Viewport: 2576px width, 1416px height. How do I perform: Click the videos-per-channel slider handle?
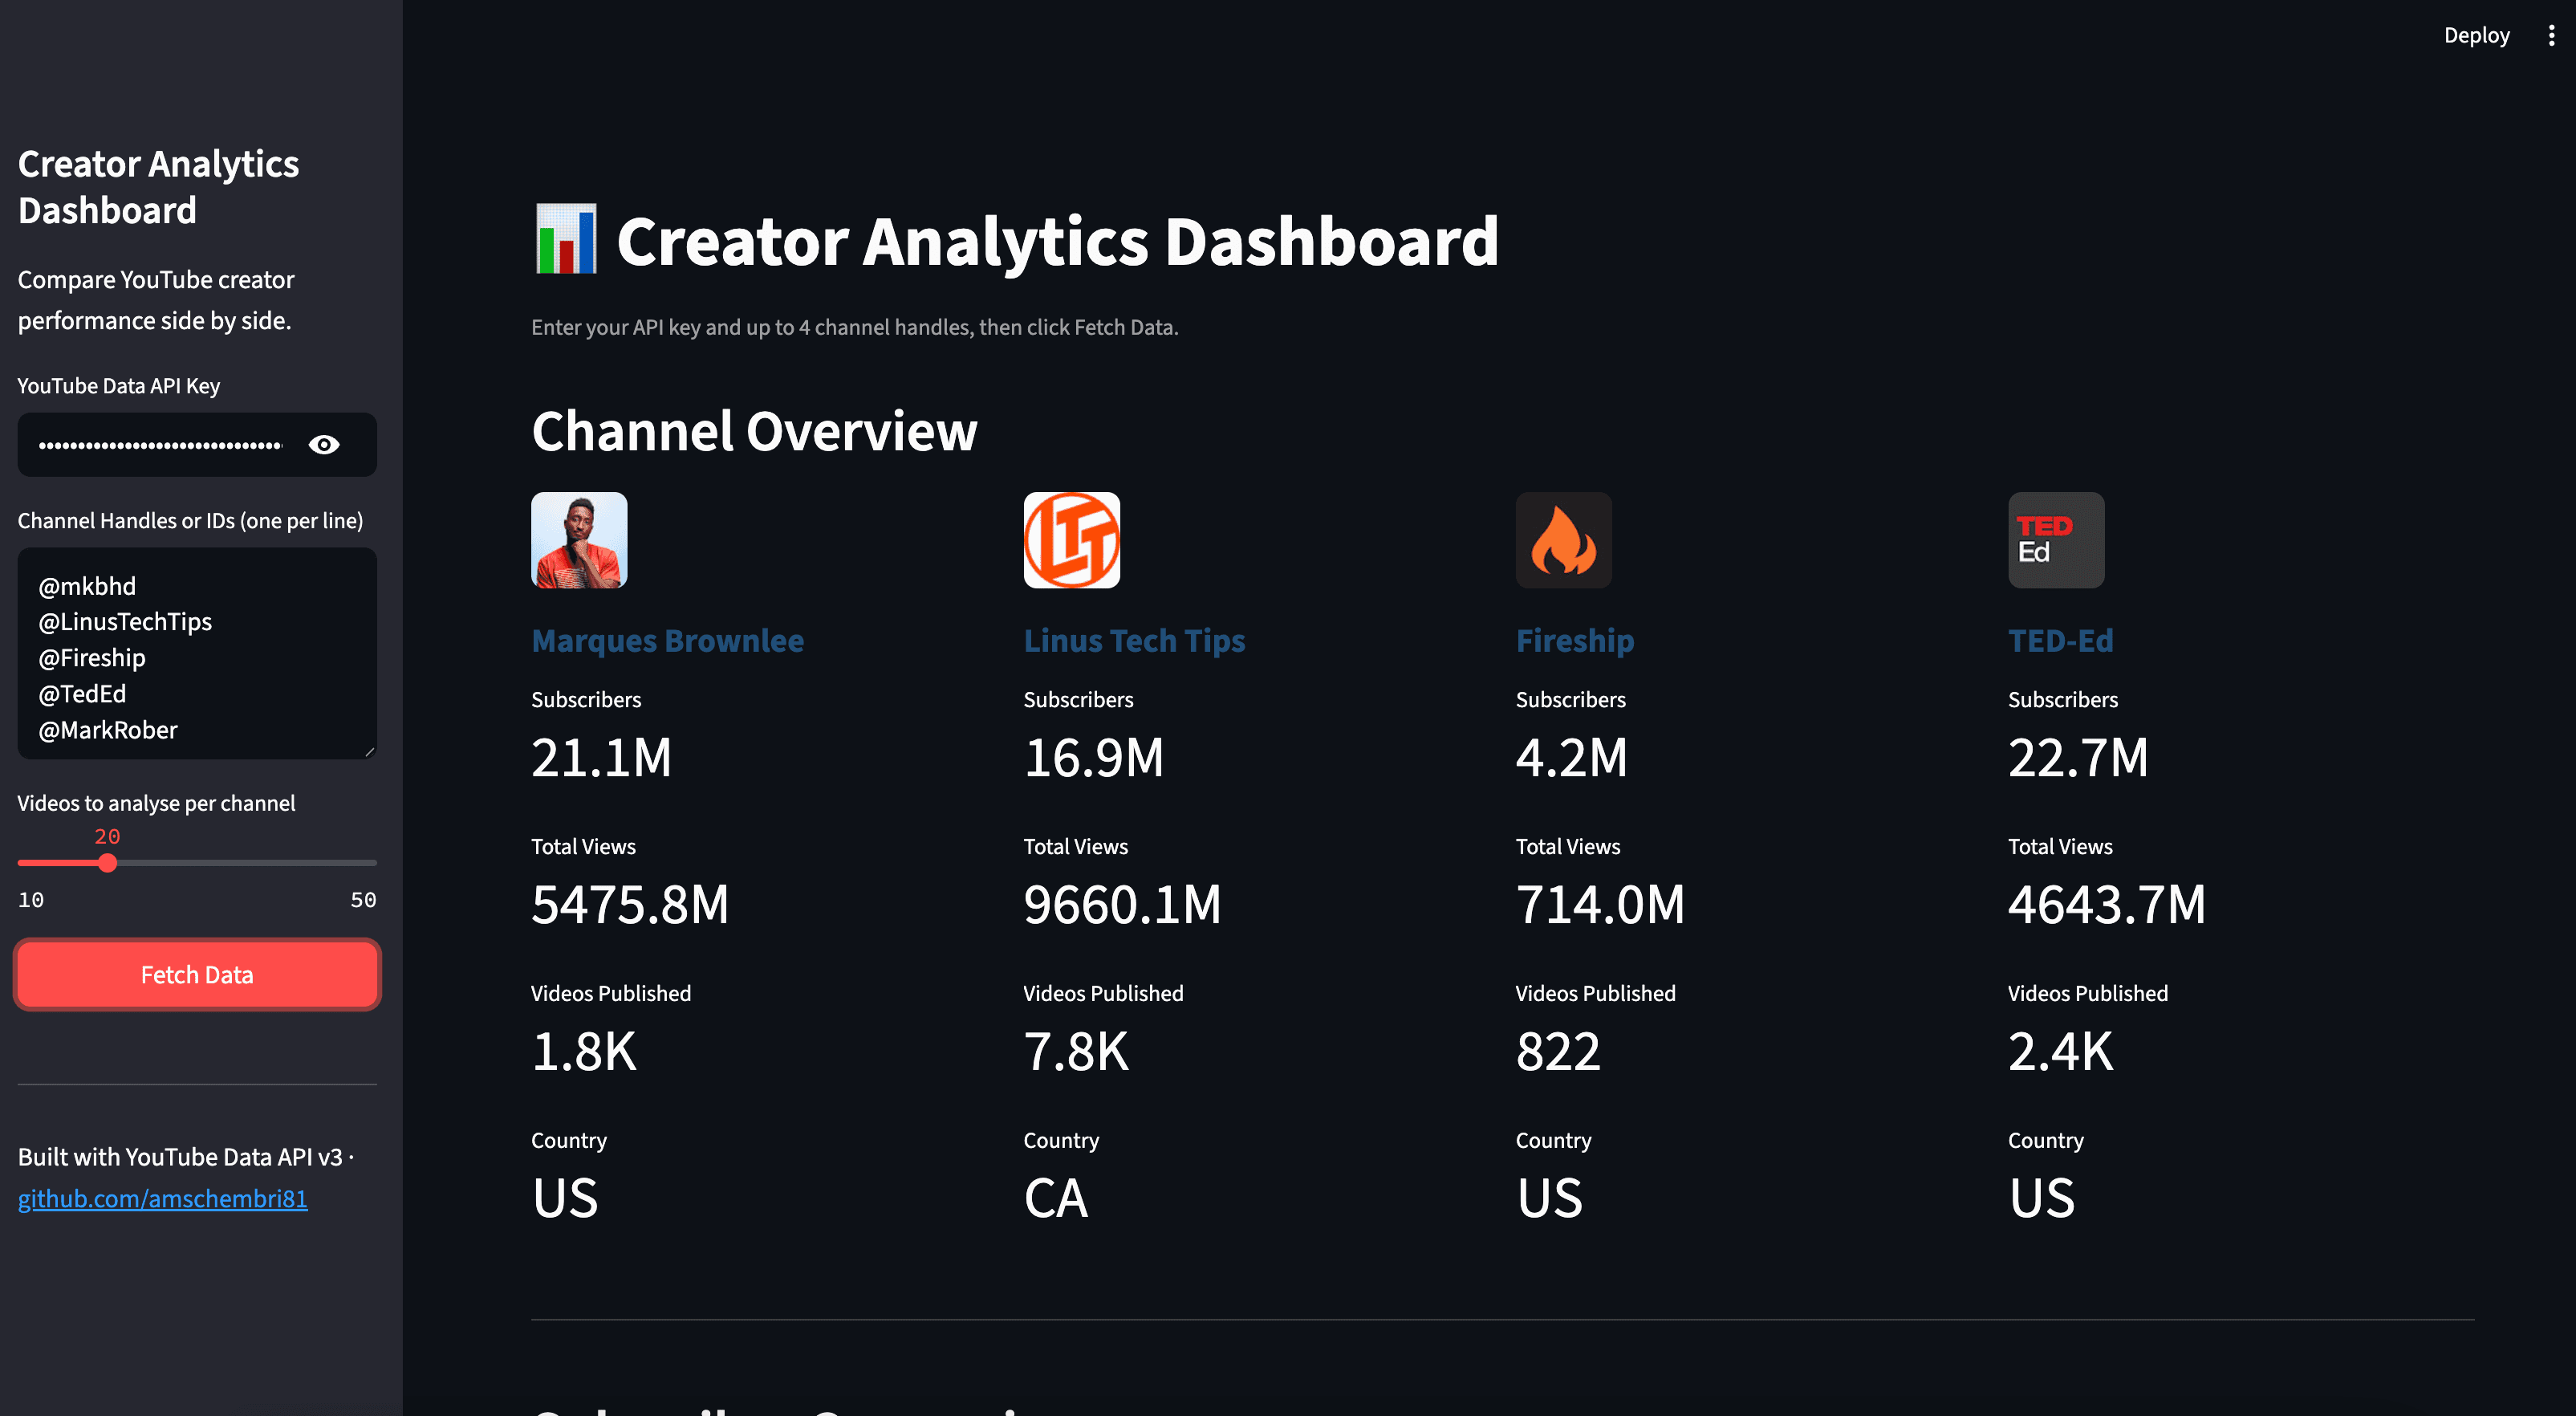pyautogui.click(x=107, y=863)
